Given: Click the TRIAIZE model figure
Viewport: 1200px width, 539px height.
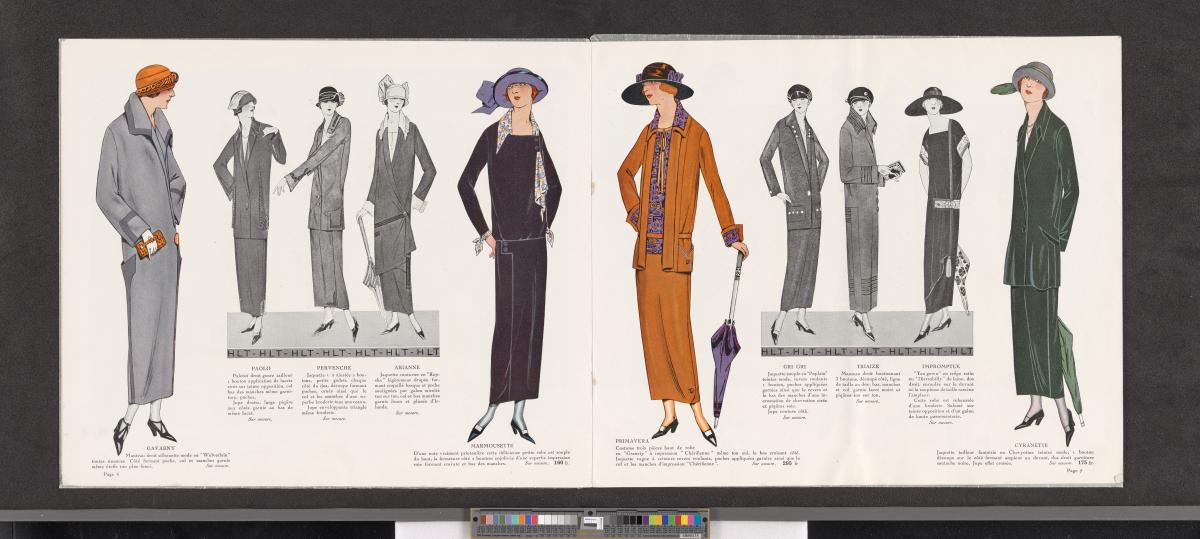Looking at the screenshot, I should coord(858,210).
